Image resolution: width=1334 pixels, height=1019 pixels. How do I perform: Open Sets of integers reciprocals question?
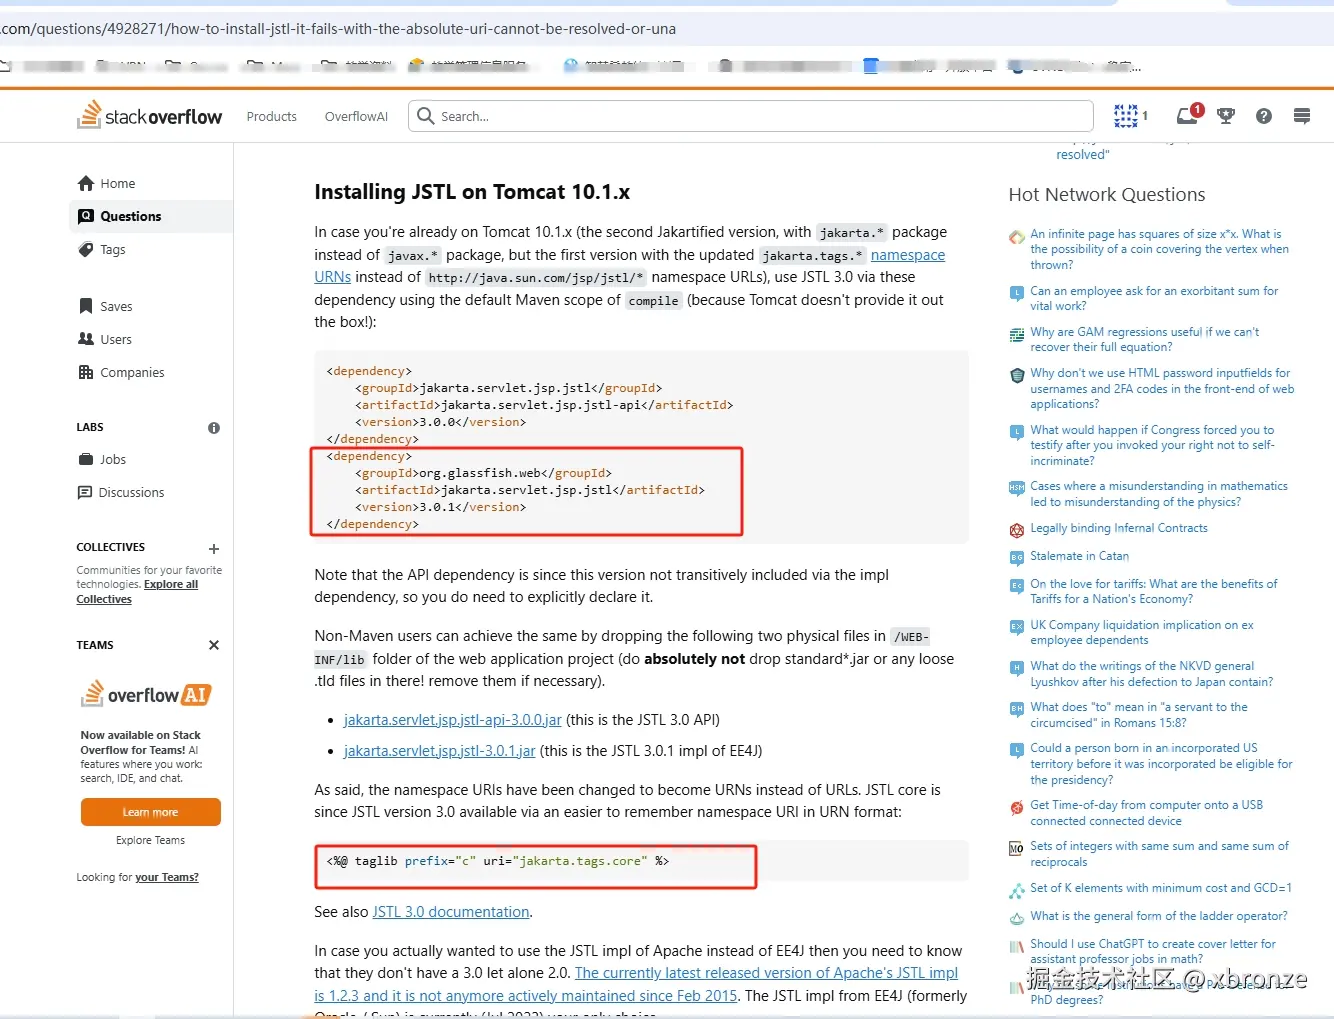pos(1160,854)
